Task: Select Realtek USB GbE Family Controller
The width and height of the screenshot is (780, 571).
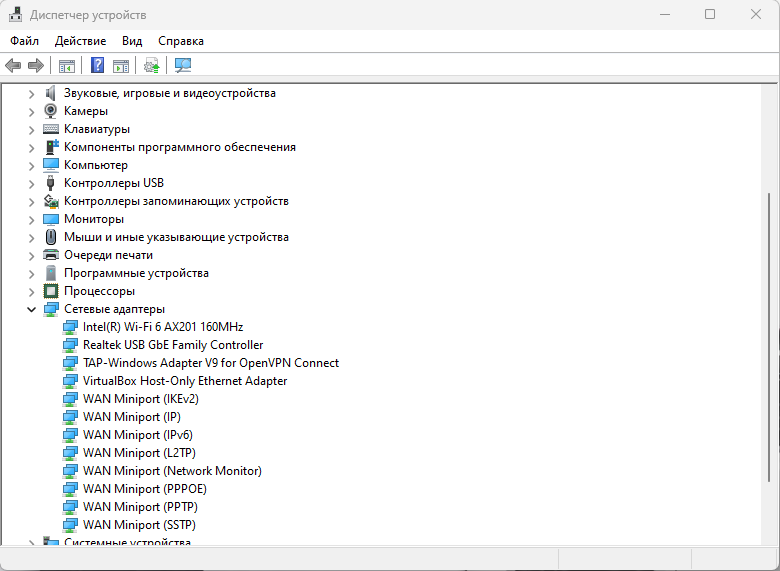Action: tap(173, 345)
